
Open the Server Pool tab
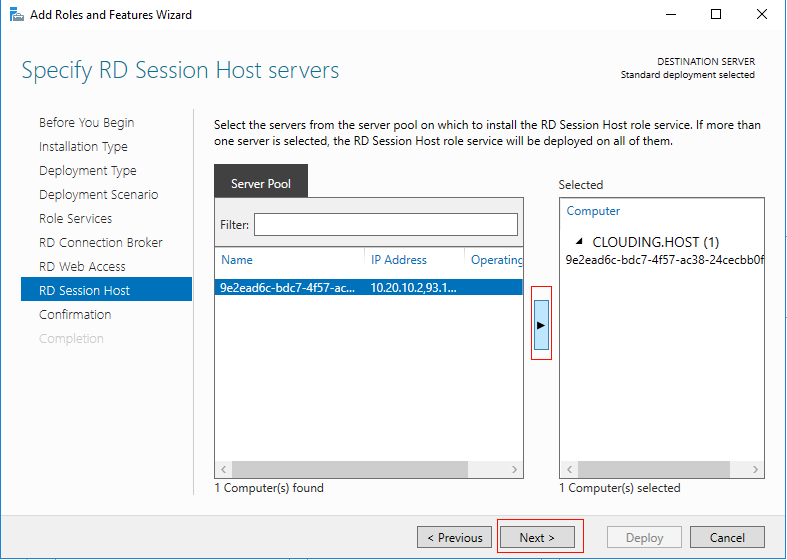(260, 181)
